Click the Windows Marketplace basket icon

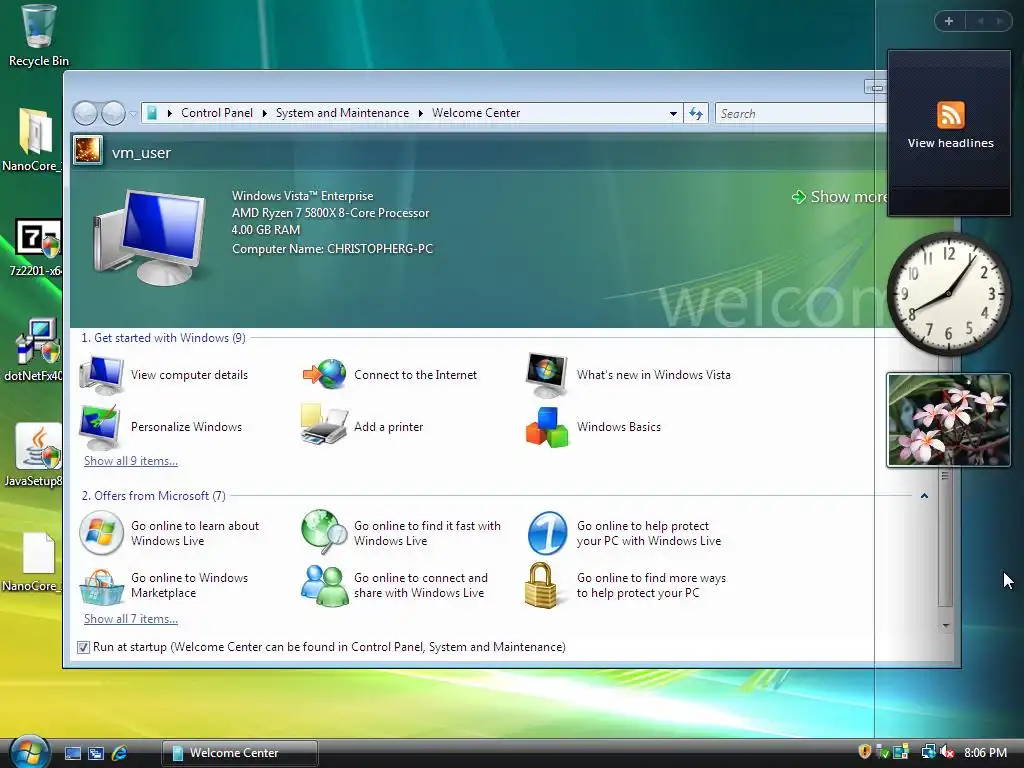pos(101,586)
